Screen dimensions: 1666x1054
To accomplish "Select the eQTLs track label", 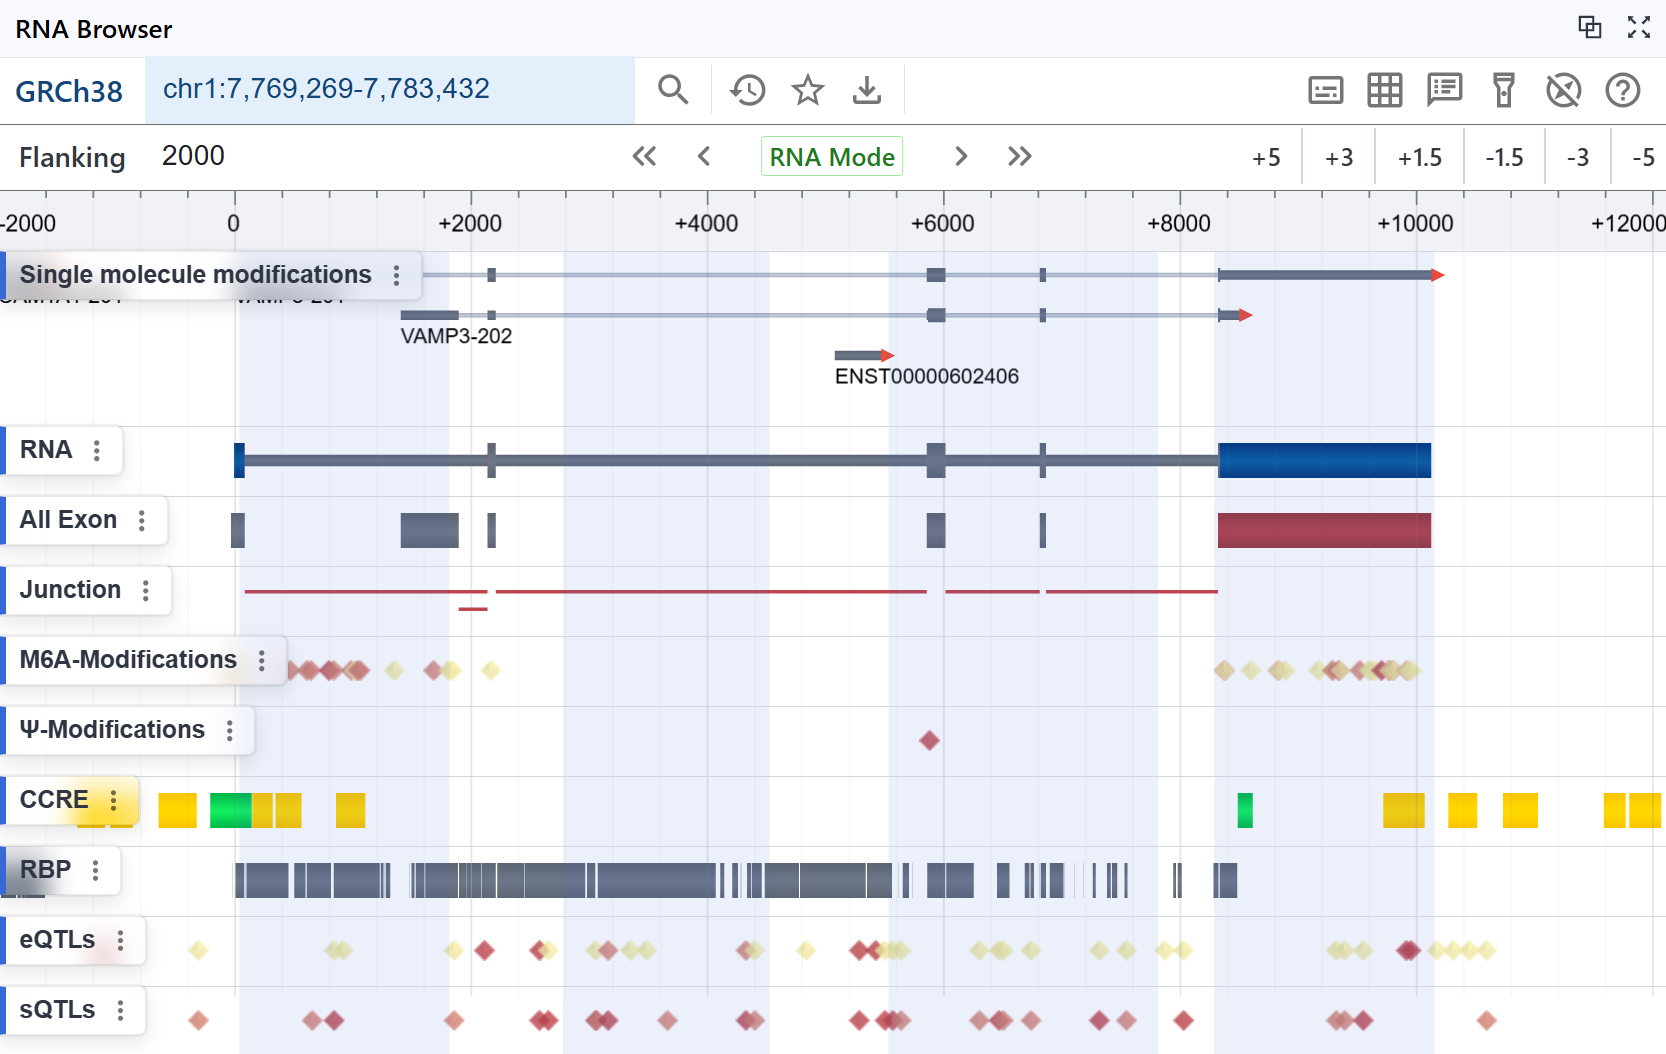I will point(57,940).
